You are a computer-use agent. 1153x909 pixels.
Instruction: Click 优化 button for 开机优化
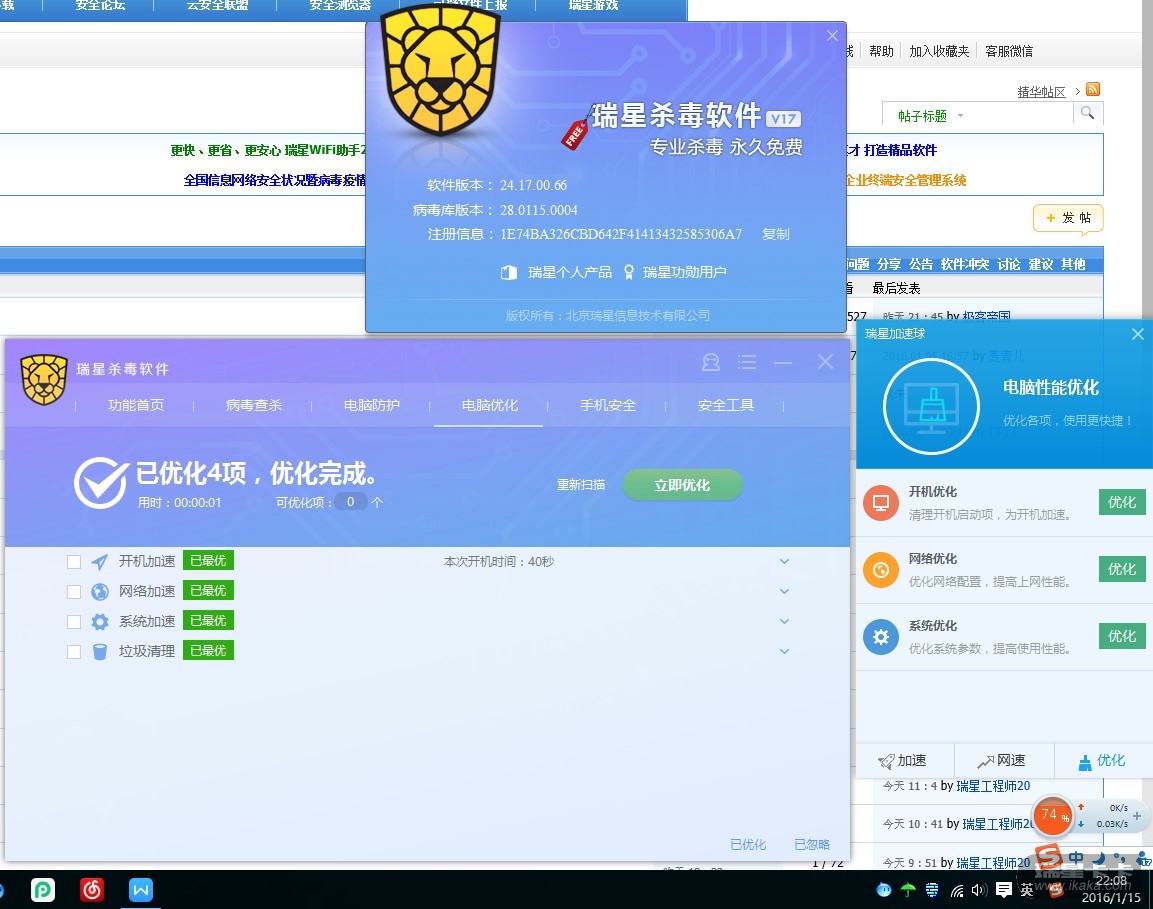point(1122,502)
